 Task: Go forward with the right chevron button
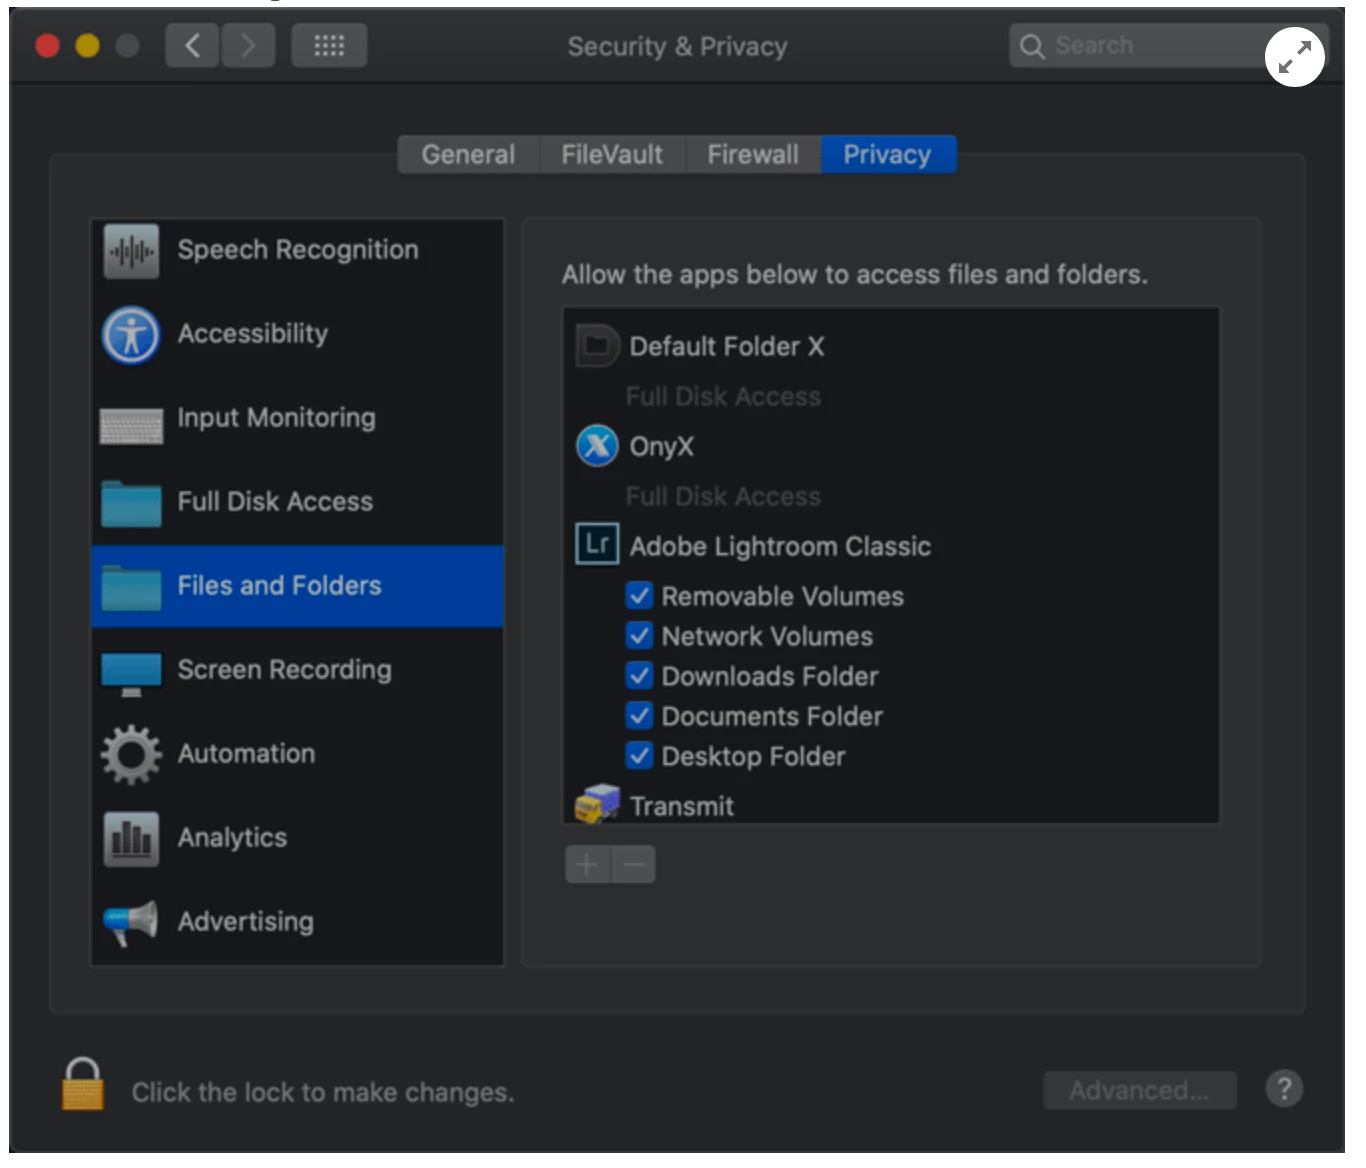248,45
